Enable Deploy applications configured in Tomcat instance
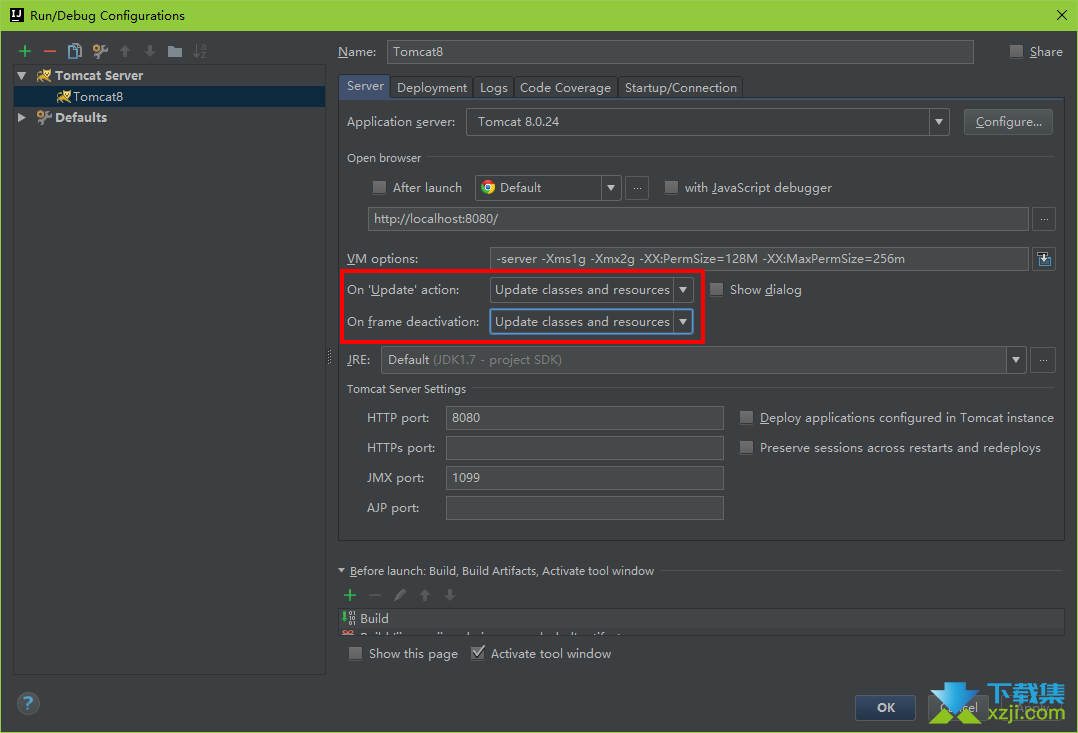The height and width of the screenshot is (733, 1078). [746, 417]
